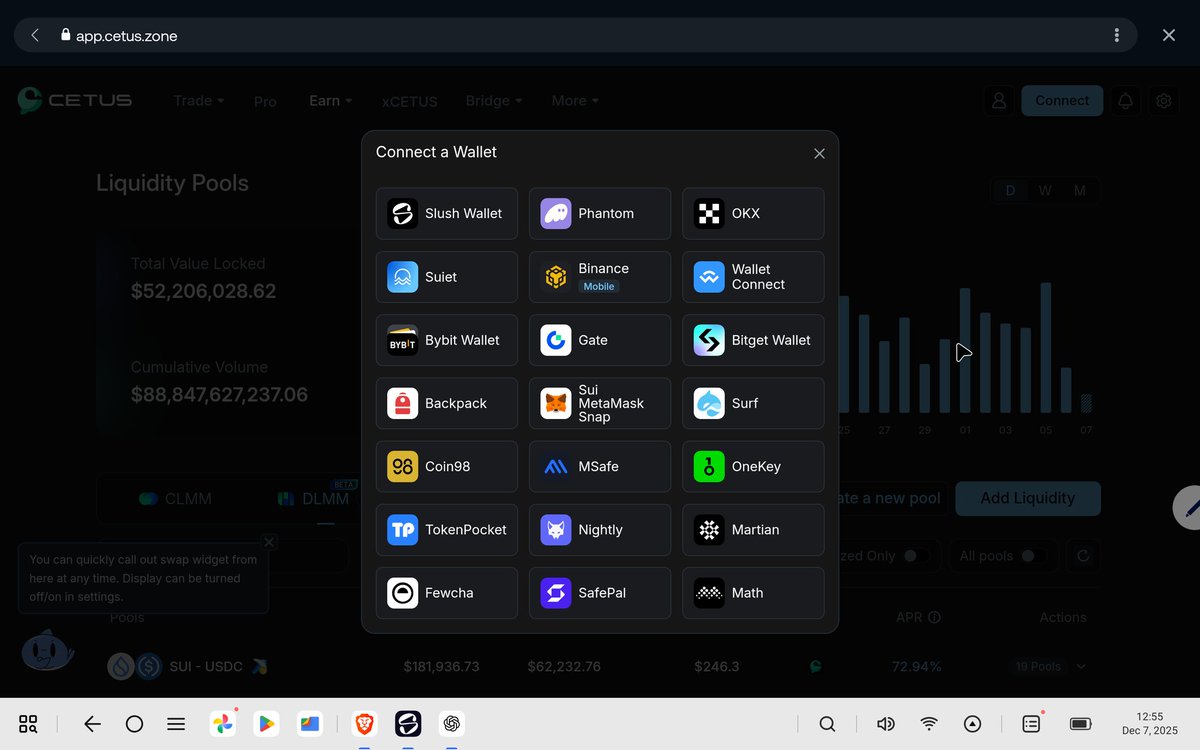
Task: Choose Math wallet
Action: tap(753, 593)
